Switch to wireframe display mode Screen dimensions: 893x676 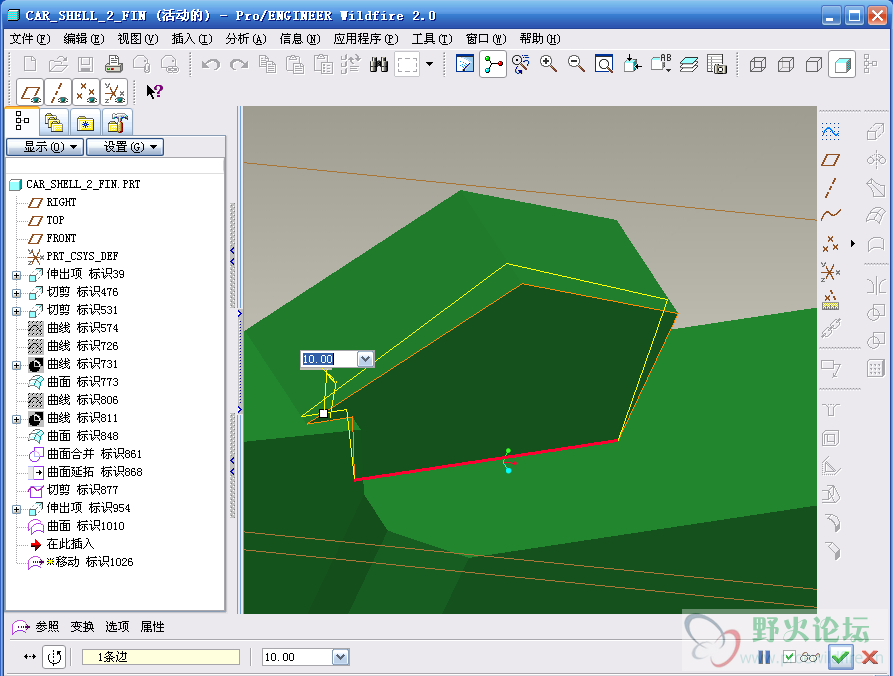click(757, 64)
